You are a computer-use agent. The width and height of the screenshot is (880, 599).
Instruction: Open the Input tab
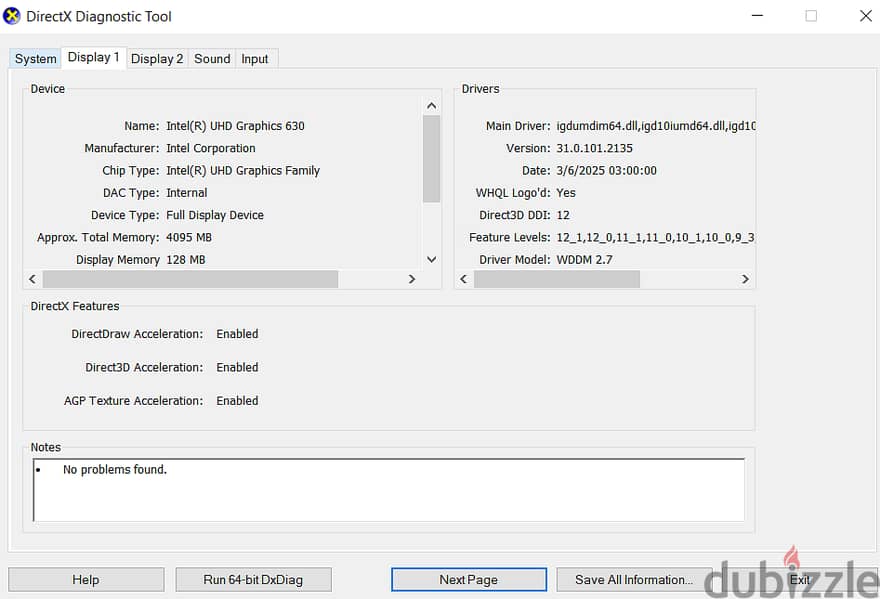pyautogui.click(x=255, y=58)
